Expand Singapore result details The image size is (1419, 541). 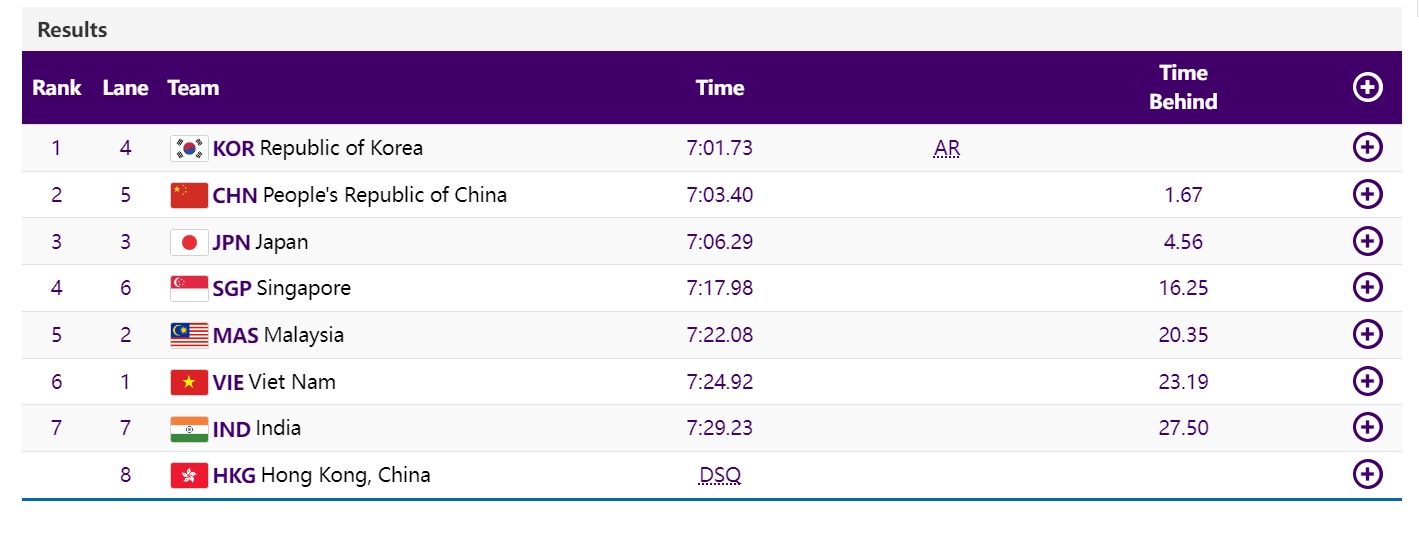pos(1367,288)
